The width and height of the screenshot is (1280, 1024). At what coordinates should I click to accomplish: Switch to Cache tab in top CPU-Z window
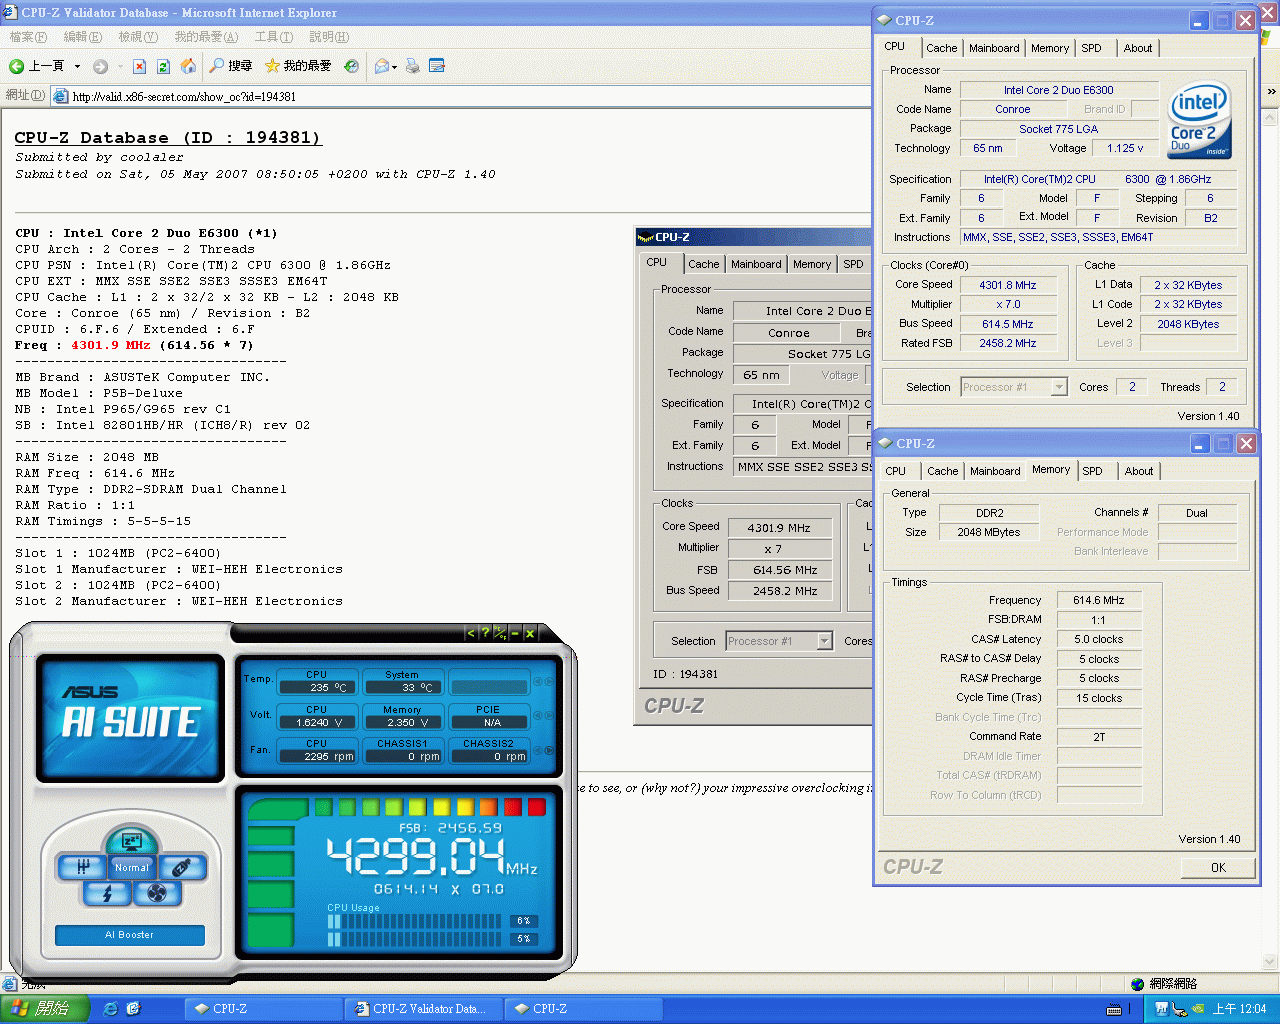[x=941, y=48]
